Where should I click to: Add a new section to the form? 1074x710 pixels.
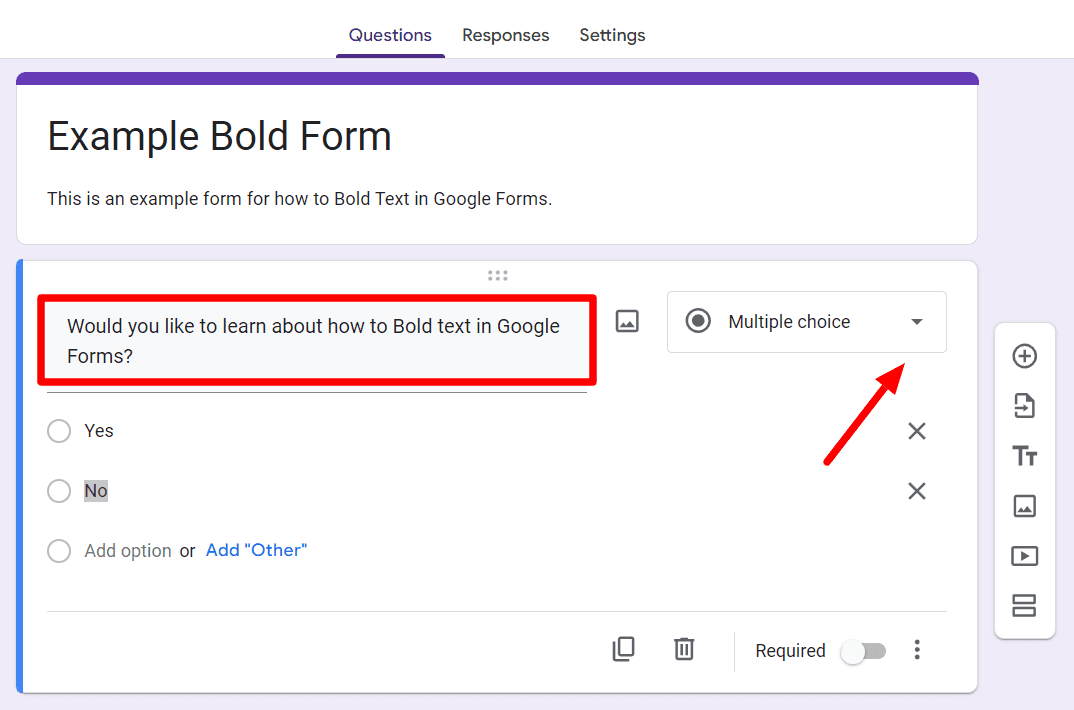[x=1024, y=605]
